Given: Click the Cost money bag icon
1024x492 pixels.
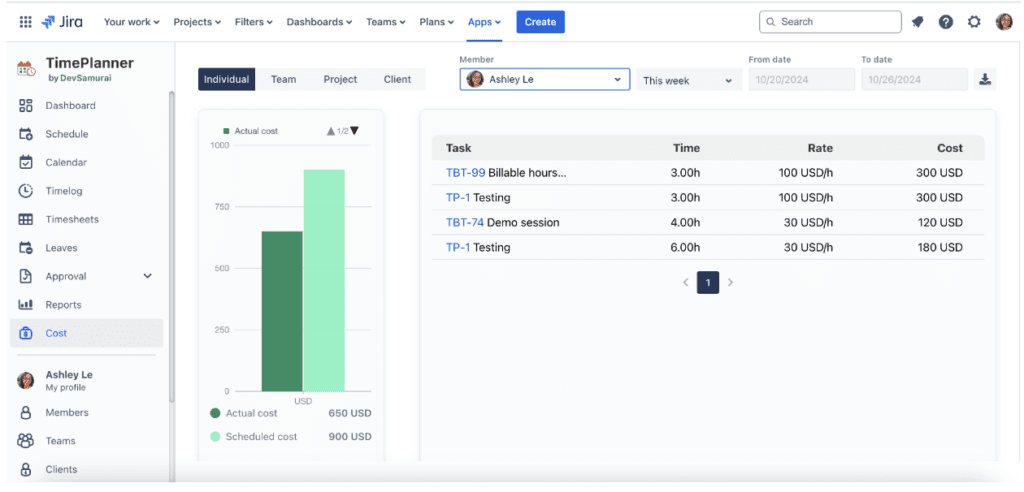Looking at the screenshot, I should 25,333.
